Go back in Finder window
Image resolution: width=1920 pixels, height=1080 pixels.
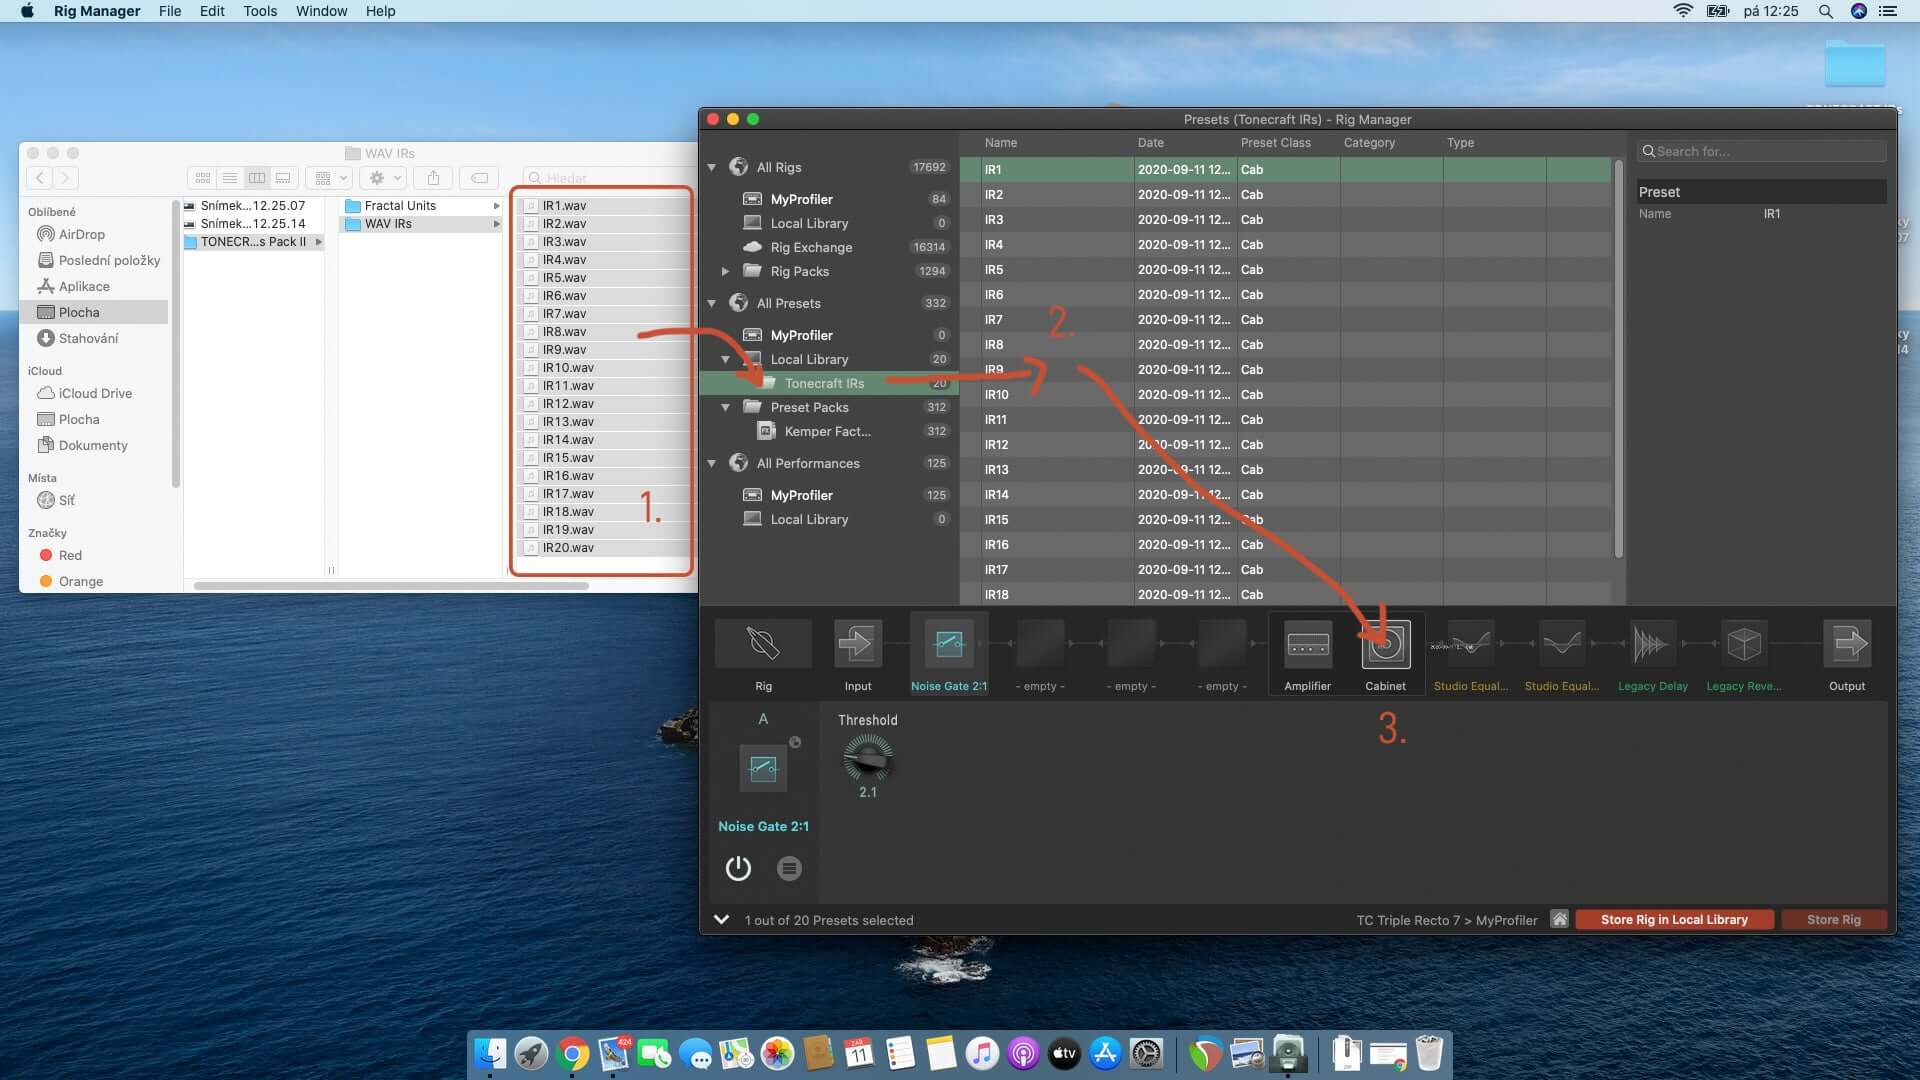[40, 178]
